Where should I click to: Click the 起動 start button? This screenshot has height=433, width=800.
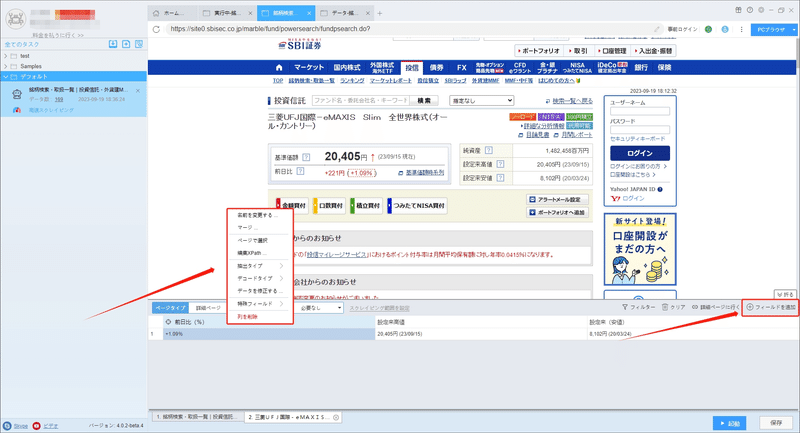coord(730,423)
